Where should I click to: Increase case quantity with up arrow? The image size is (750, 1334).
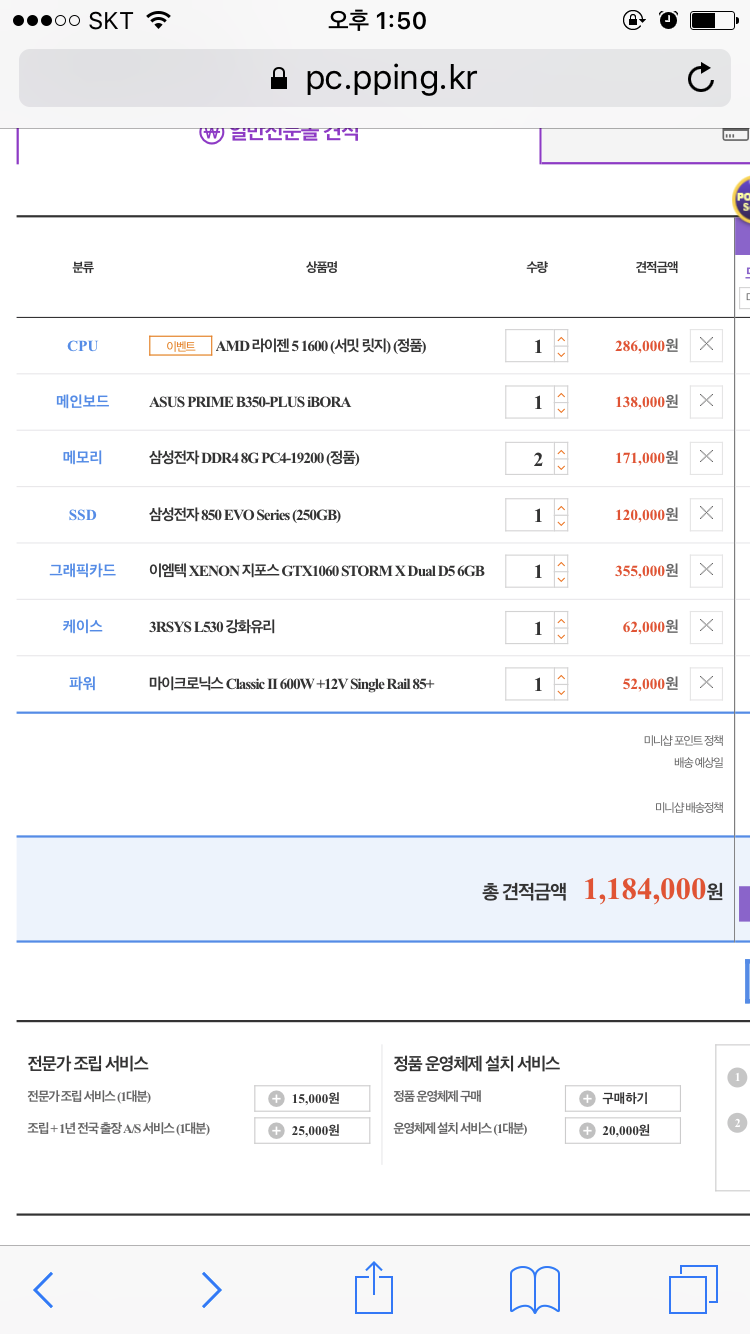[561, 620]
